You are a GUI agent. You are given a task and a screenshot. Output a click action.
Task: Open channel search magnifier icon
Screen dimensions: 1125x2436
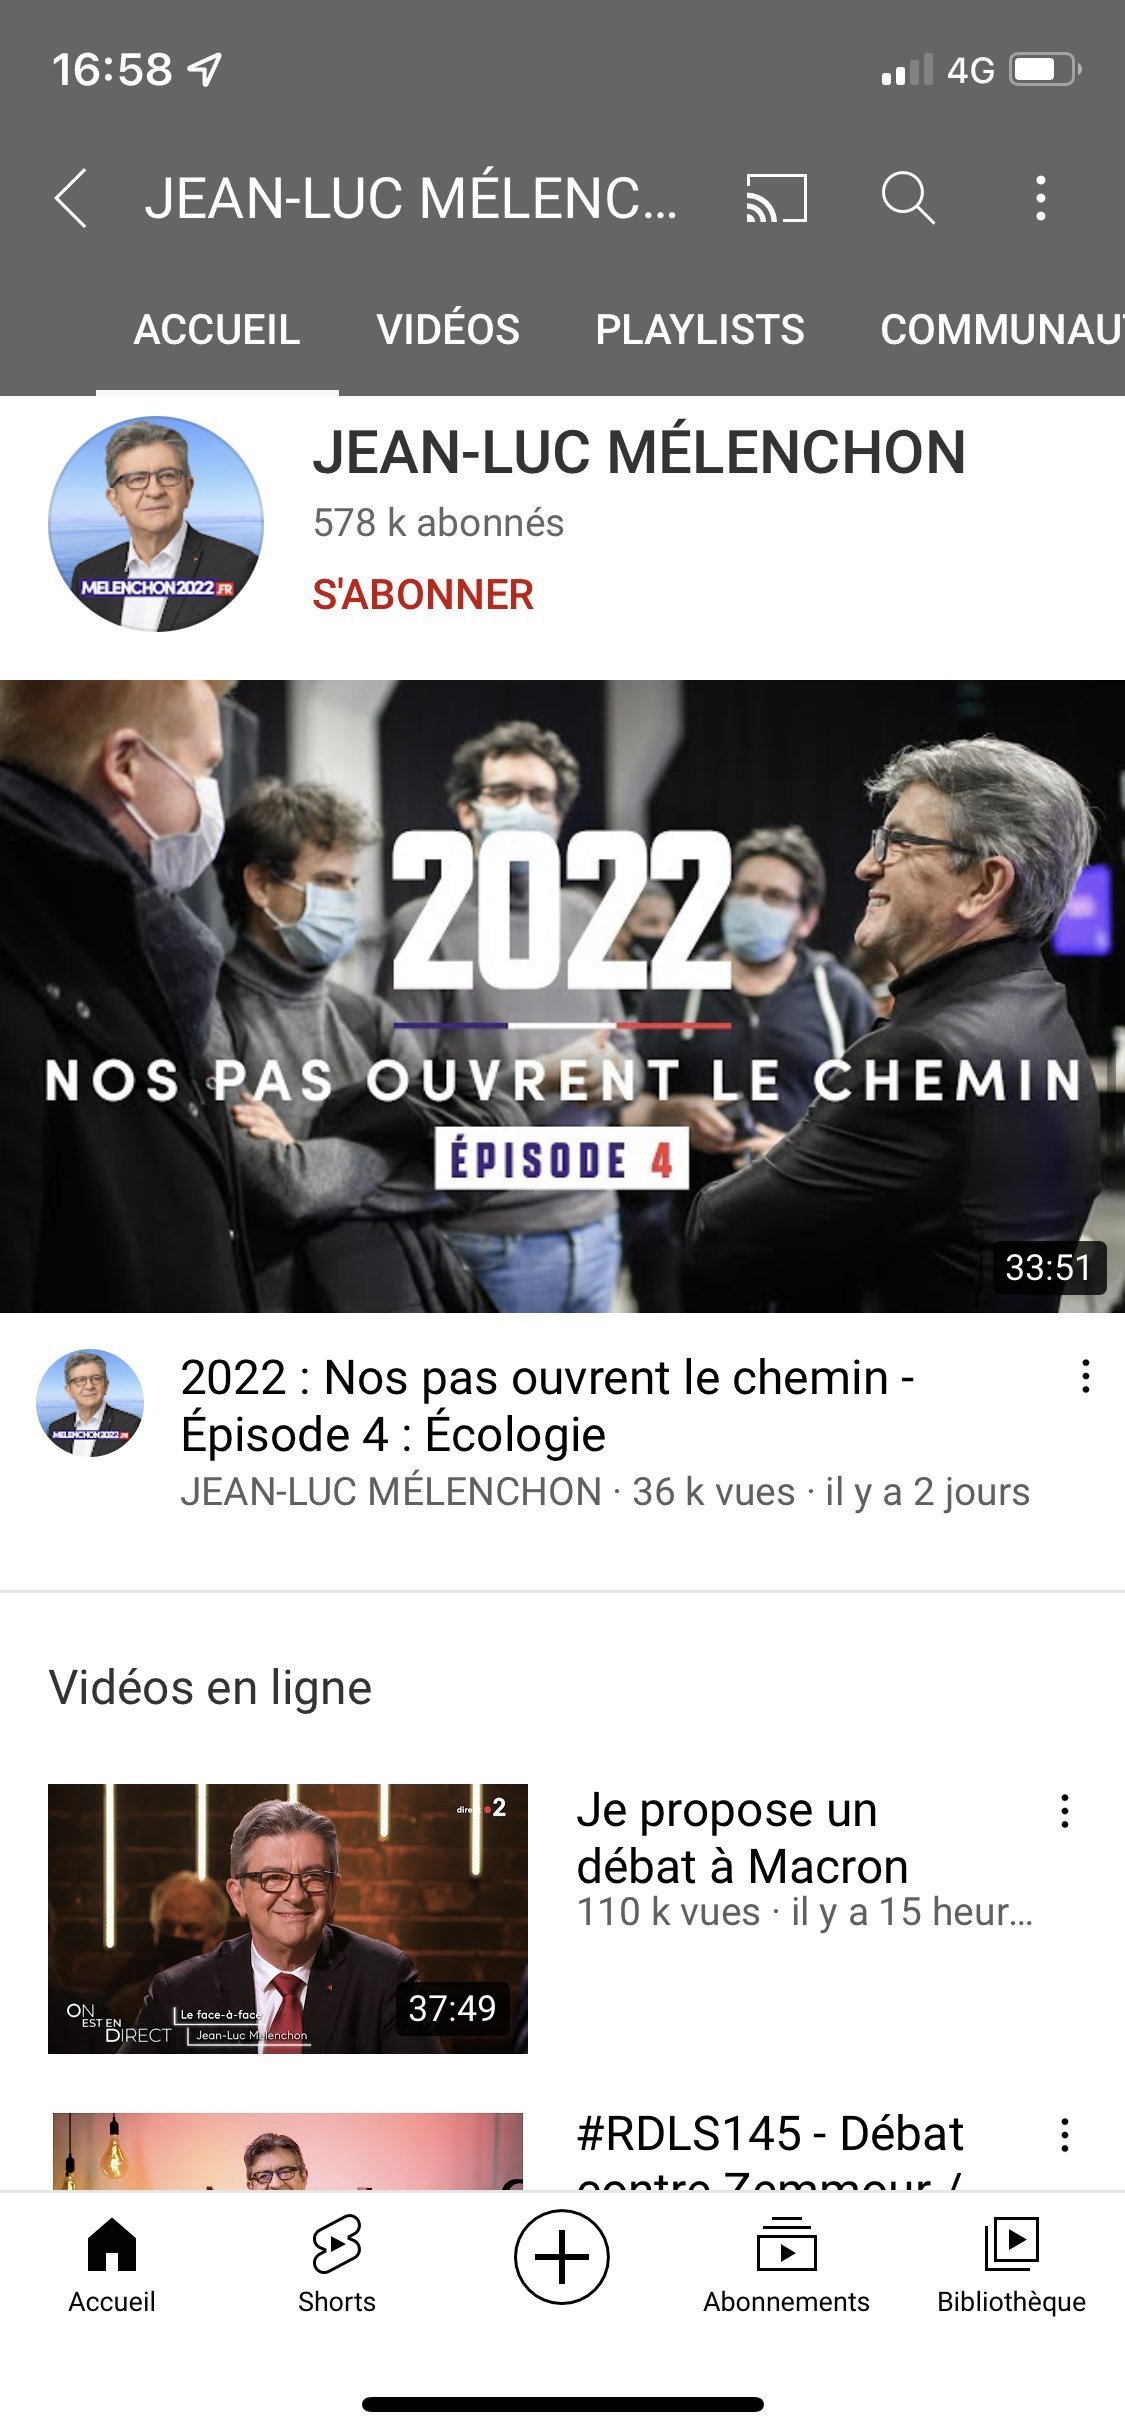click(x=907, y=198)
